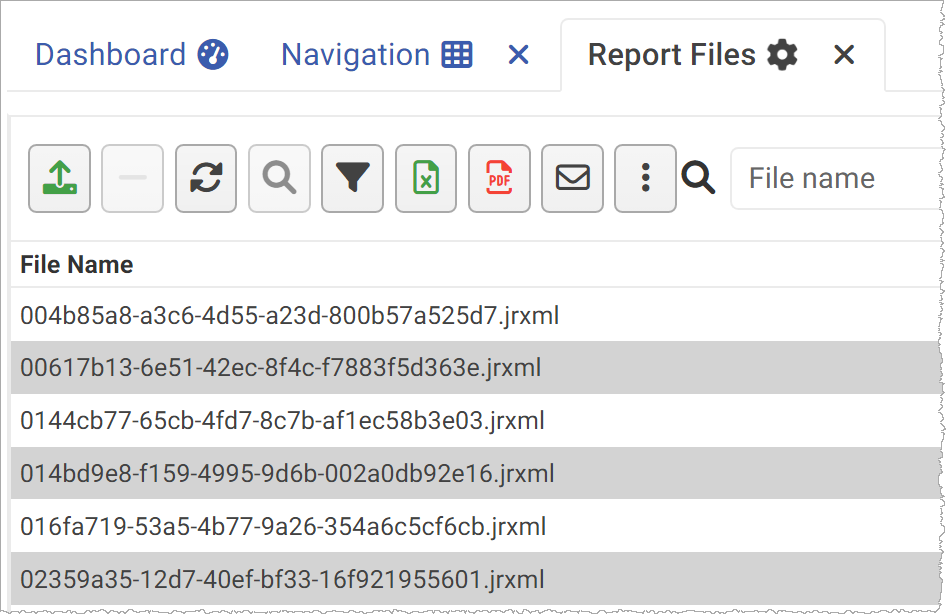Image resolution: width=946 pixels, height=614 pixels.
Task: Select file 02359a35-12d7-40ef-bf33-16f921955601.jrxml
Action: pos(475,579)
